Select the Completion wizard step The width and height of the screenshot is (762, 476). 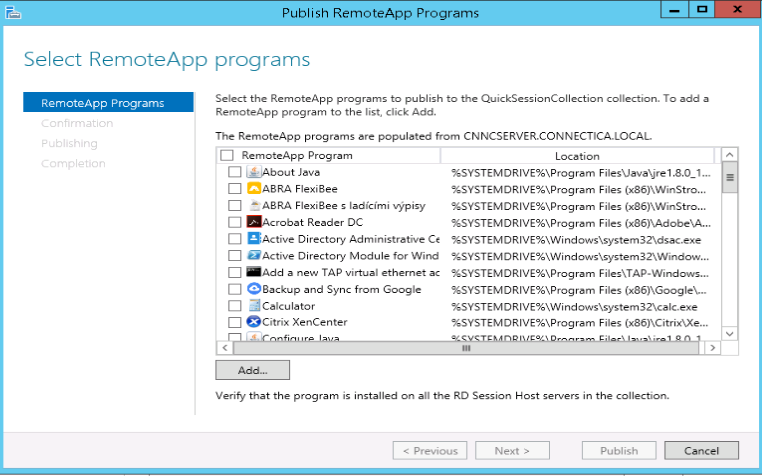click(73, 163)
